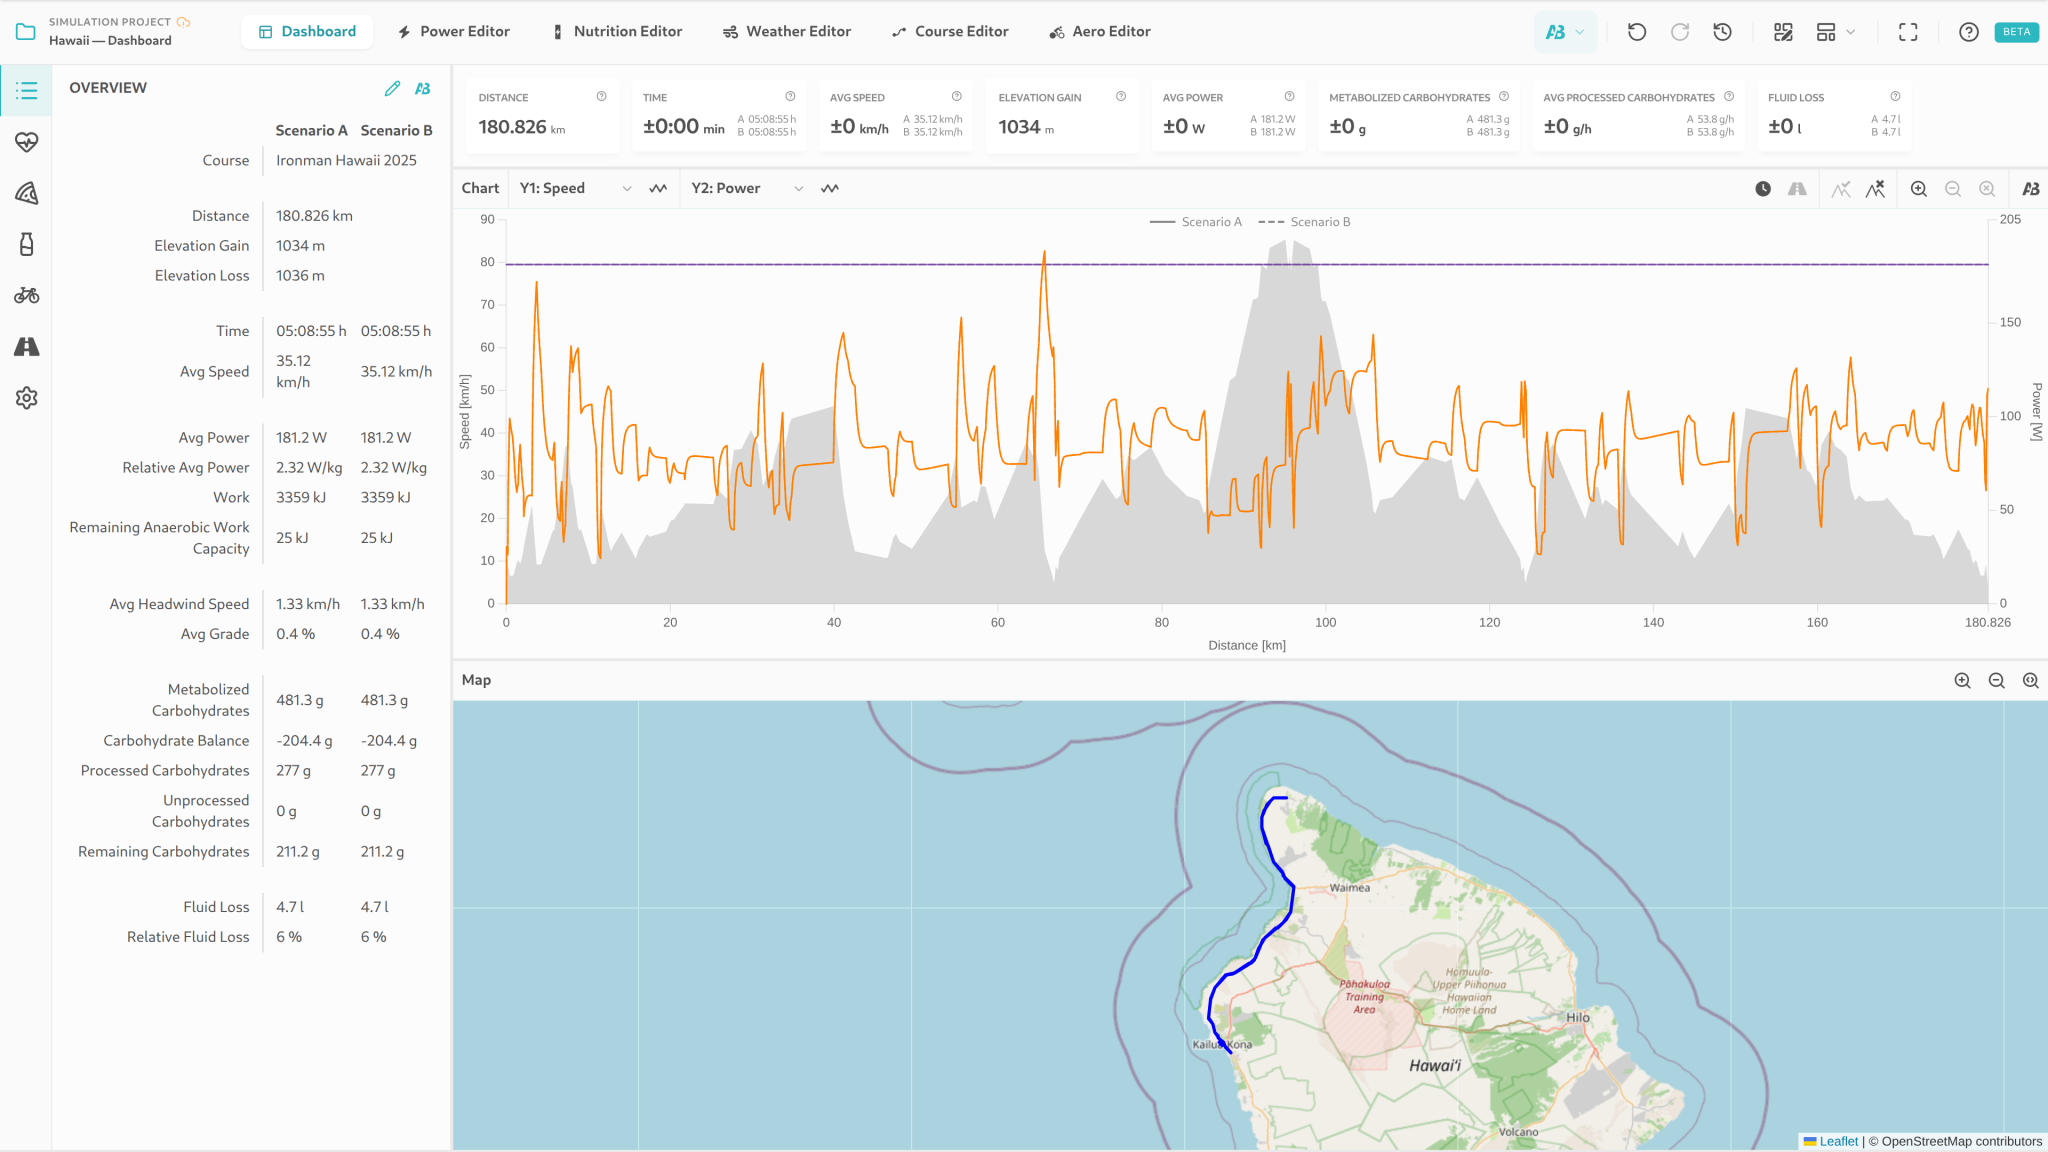The height and width of the screenshot is (1152, 2048).
Task: Toggle smoothing wave icon next to Y2 Power
Action: [830, 188]
